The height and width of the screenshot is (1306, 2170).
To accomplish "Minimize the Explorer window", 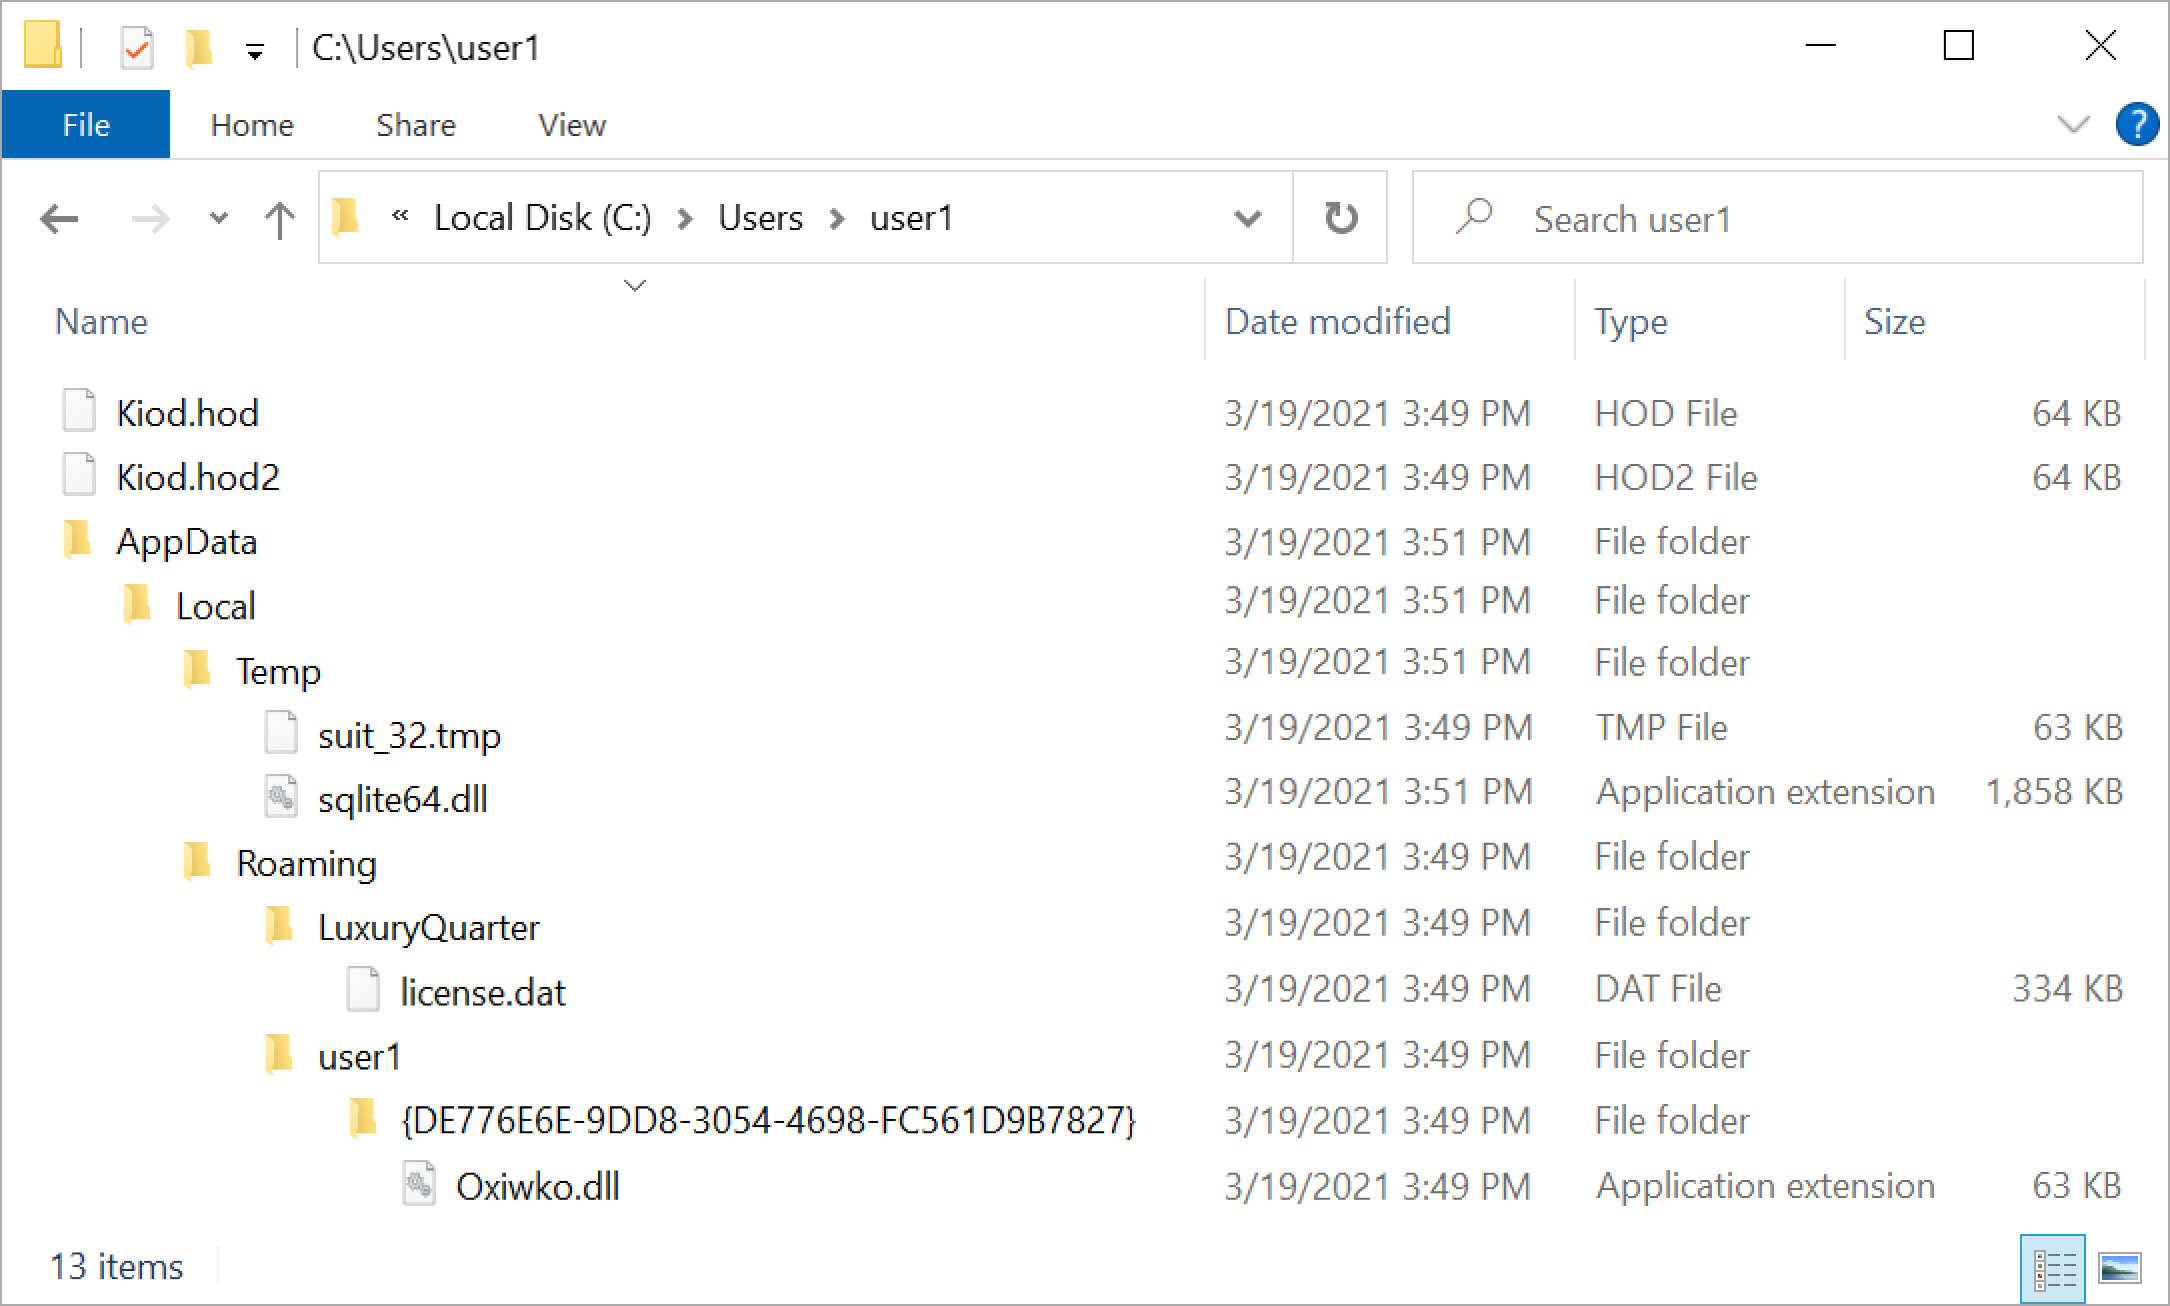I will coord(1820,46).
